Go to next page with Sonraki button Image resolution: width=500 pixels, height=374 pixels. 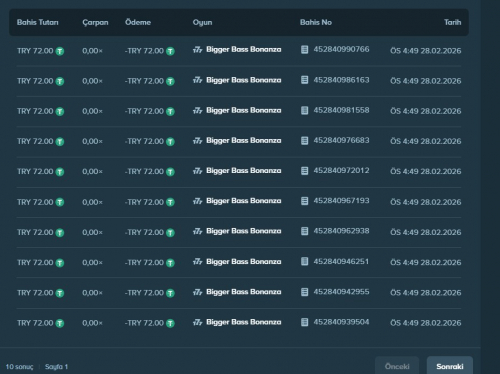point(450,366)
